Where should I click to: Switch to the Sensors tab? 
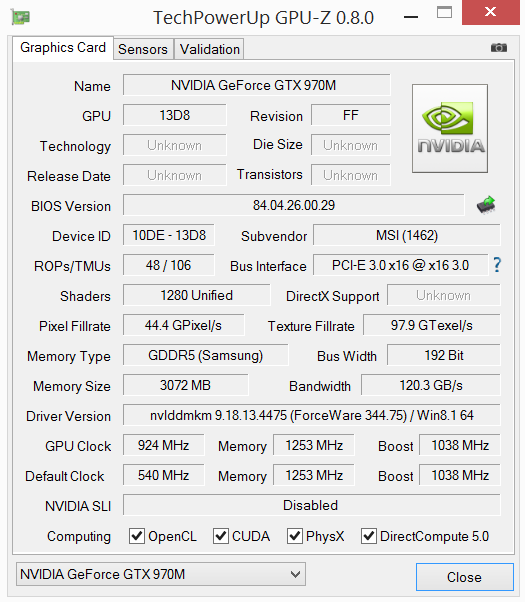click(x=143, y=49)
